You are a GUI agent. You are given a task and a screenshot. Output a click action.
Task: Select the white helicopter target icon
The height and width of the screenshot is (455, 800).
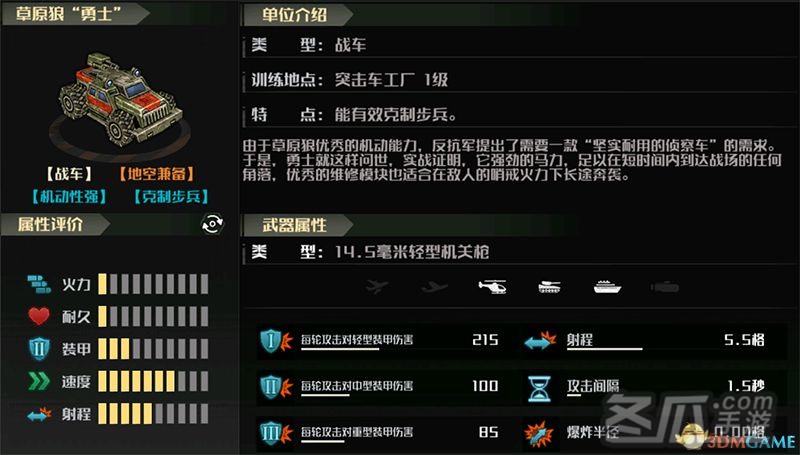pyautogui.click(x=492, y=287)
